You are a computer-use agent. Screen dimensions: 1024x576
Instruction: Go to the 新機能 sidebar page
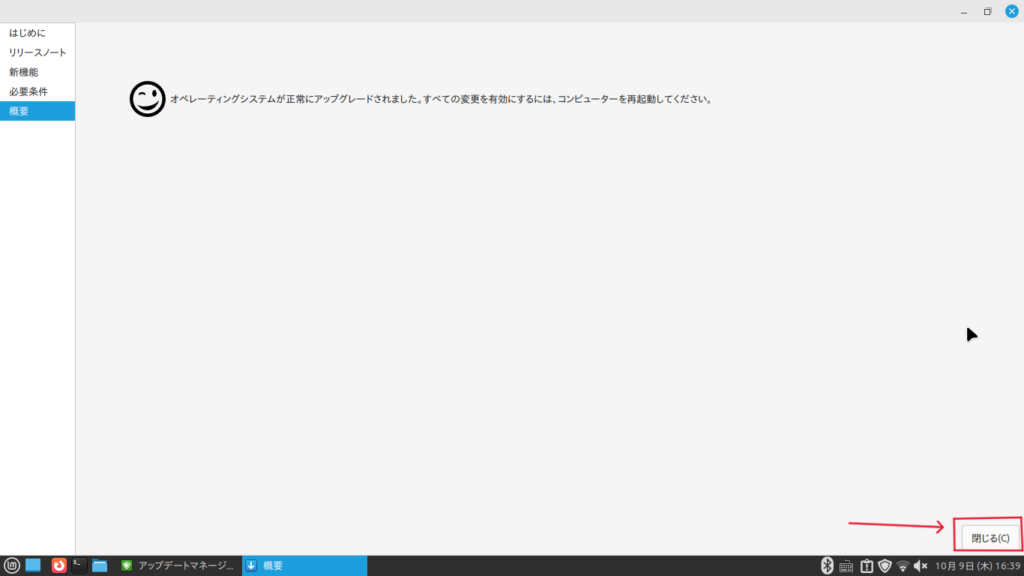click(x=24, y=72)
